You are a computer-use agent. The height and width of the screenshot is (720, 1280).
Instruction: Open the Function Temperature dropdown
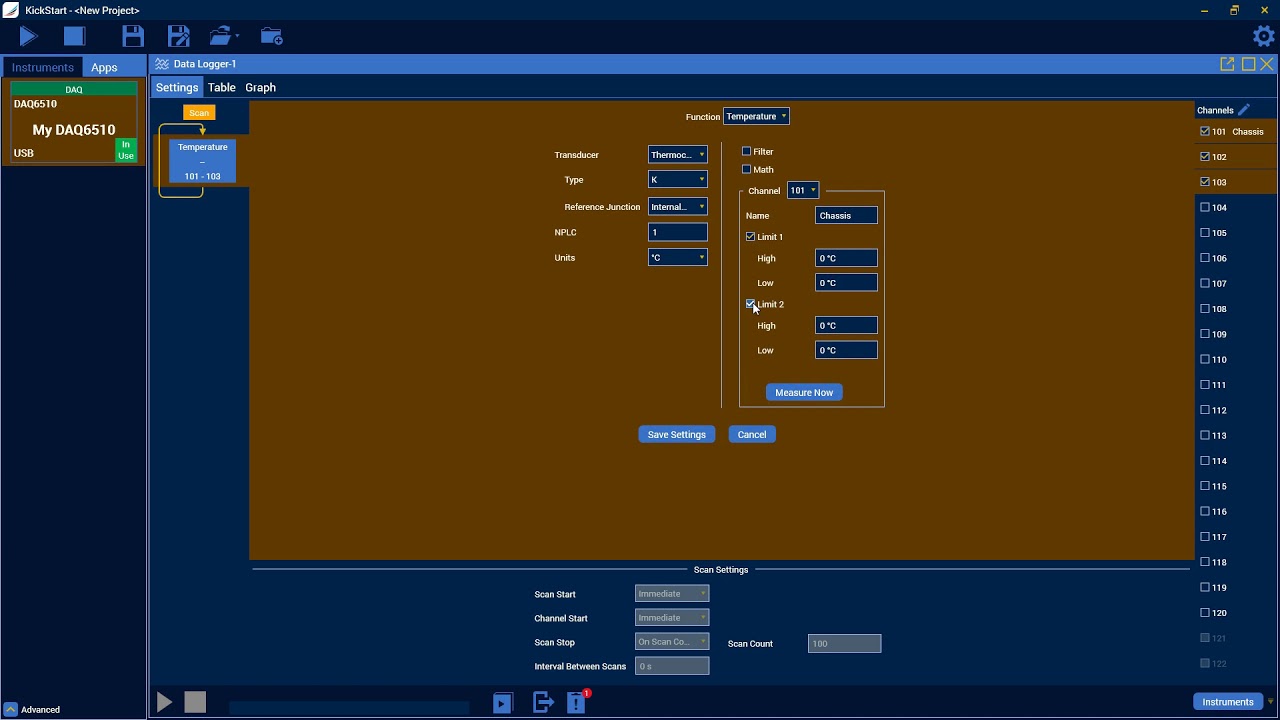tap(756, 116)
